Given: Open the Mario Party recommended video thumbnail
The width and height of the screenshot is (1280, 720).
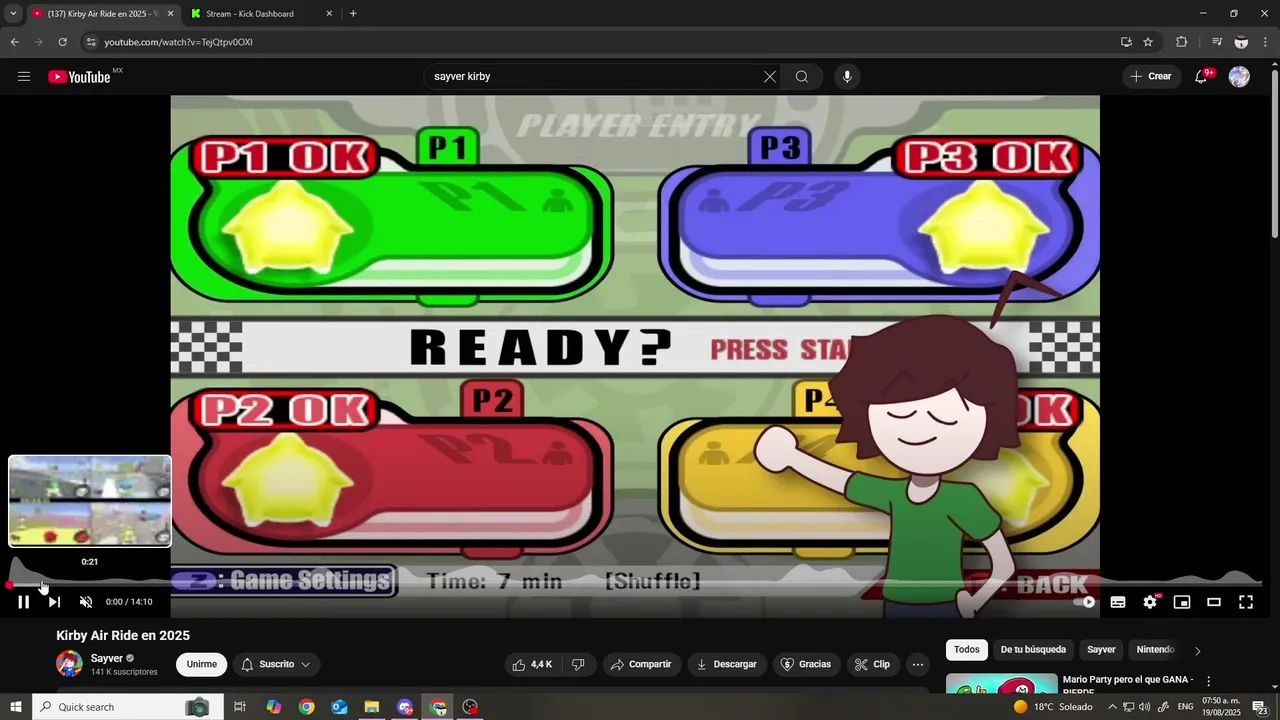Looking at the screenshot, I should 1001,685.
